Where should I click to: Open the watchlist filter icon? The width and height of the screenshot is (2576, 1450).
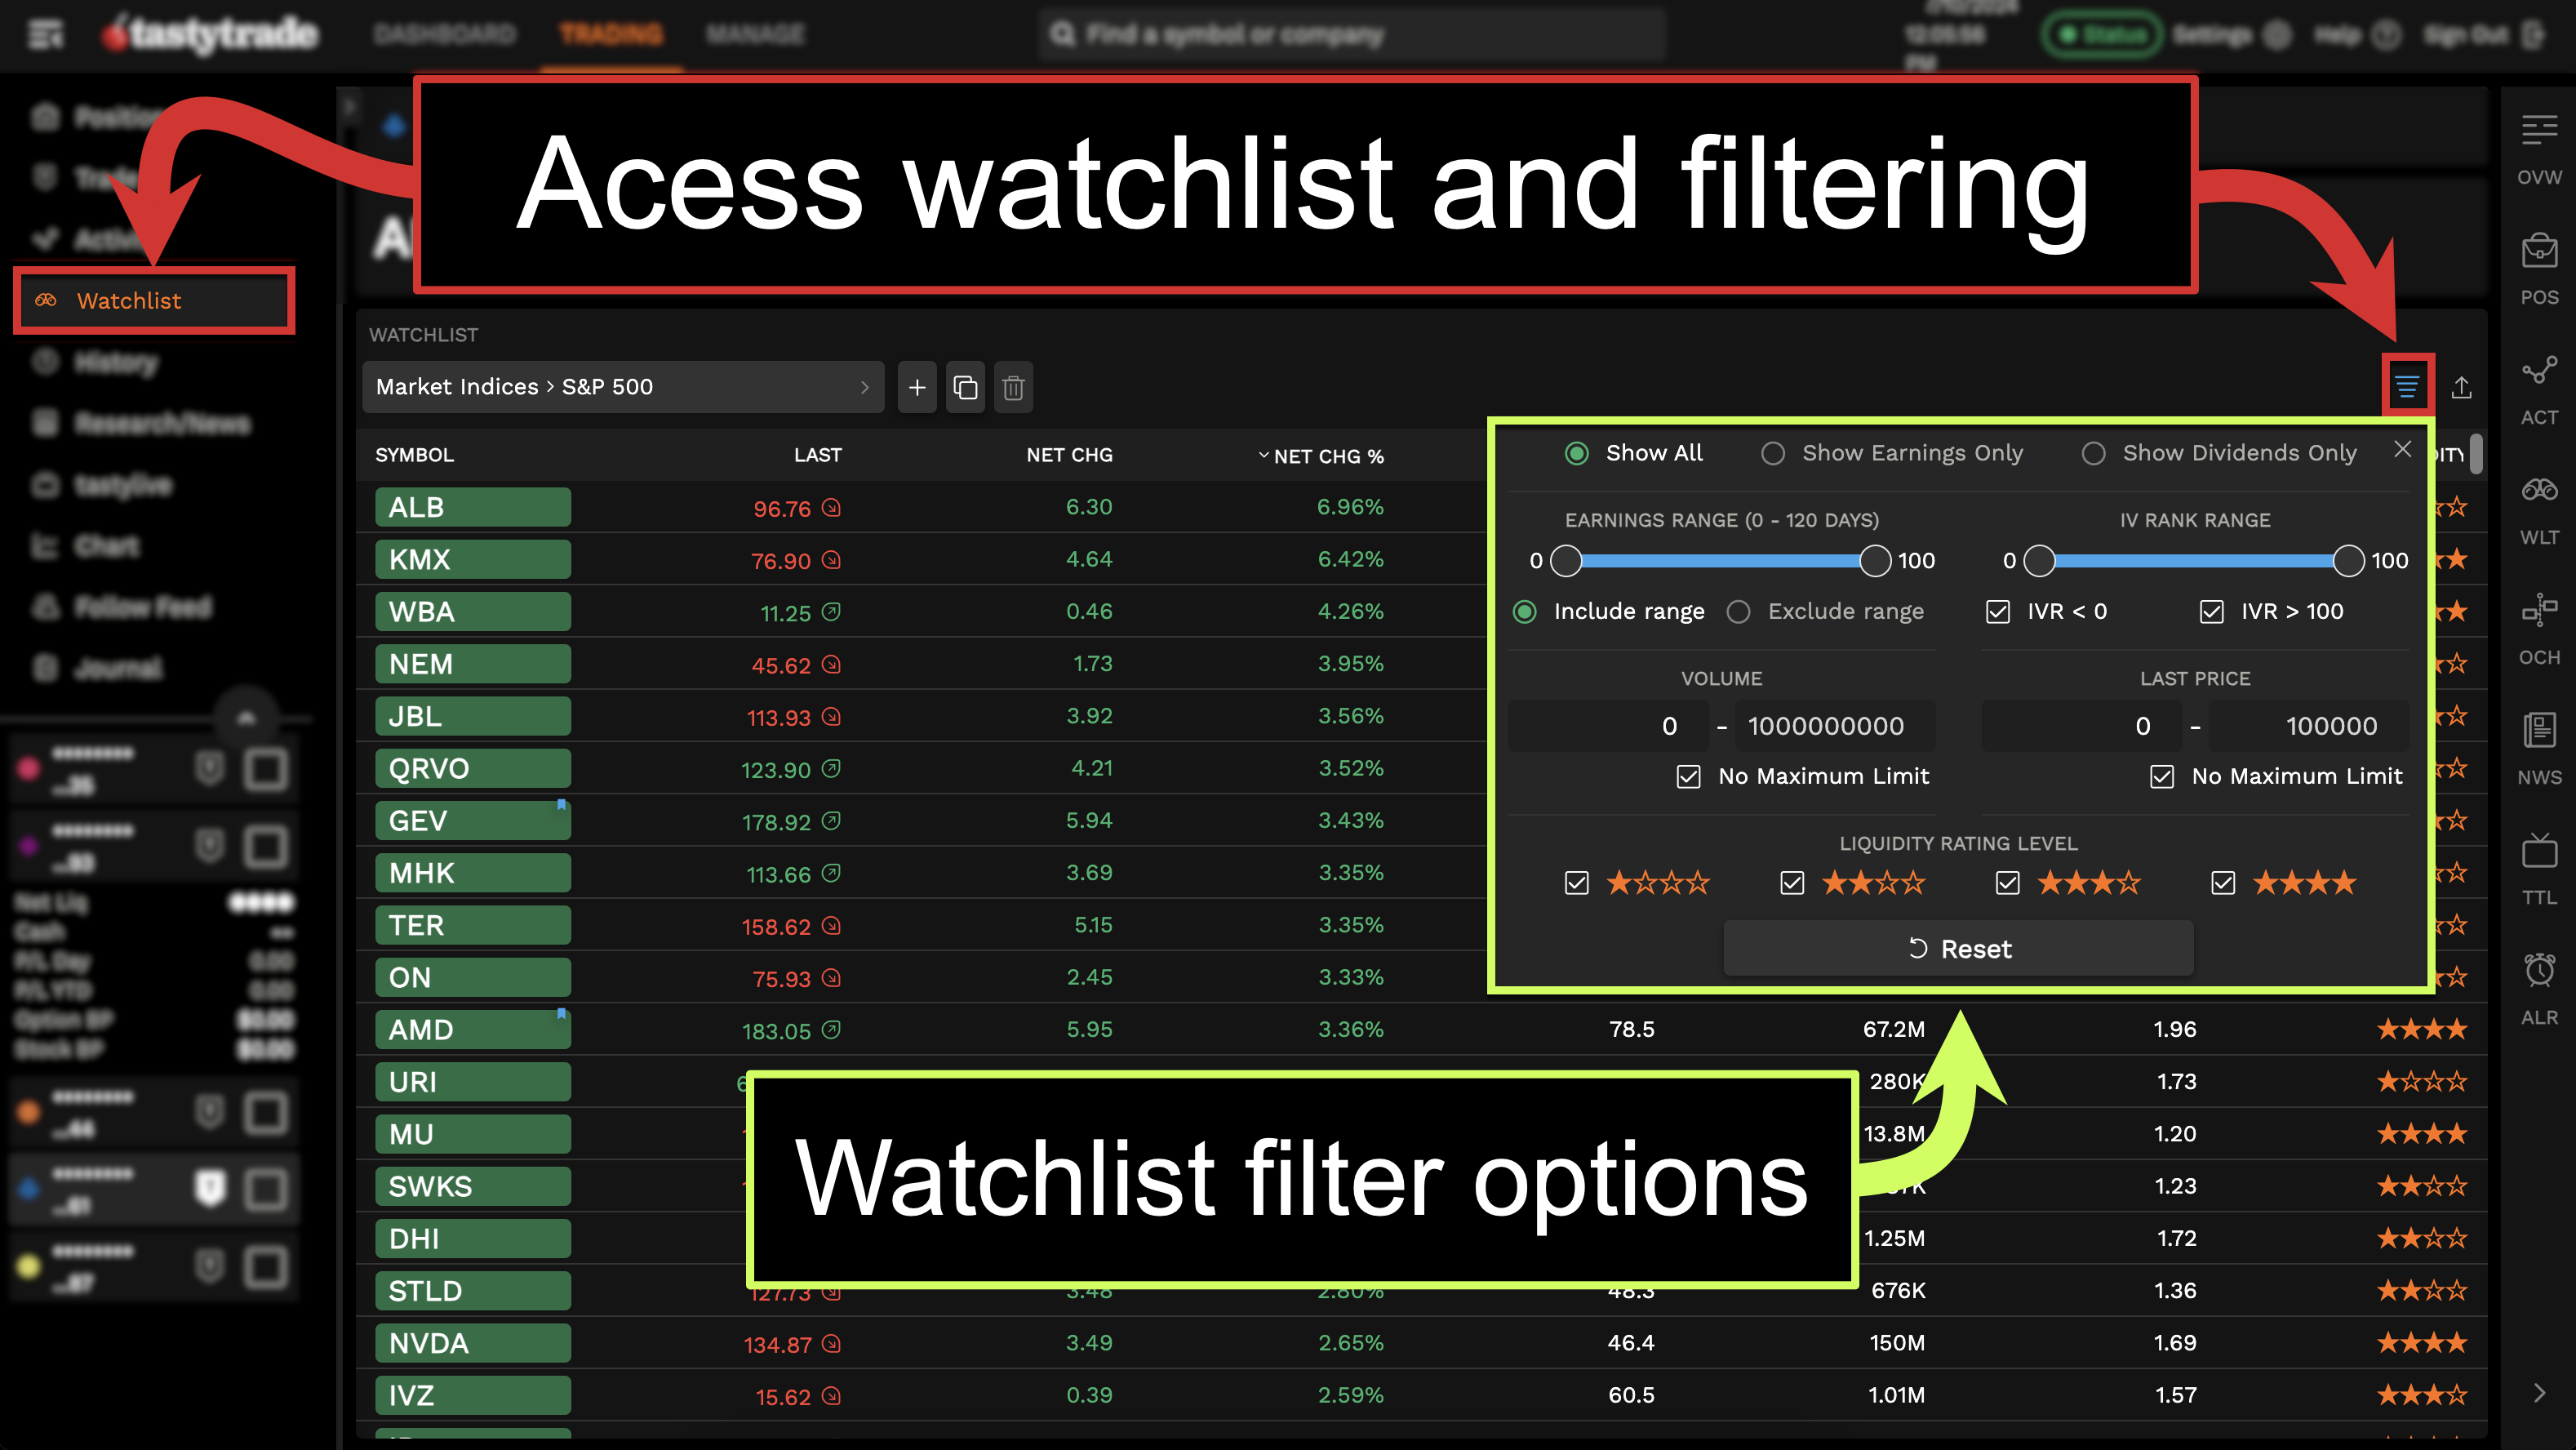[x=2406, y=386]
